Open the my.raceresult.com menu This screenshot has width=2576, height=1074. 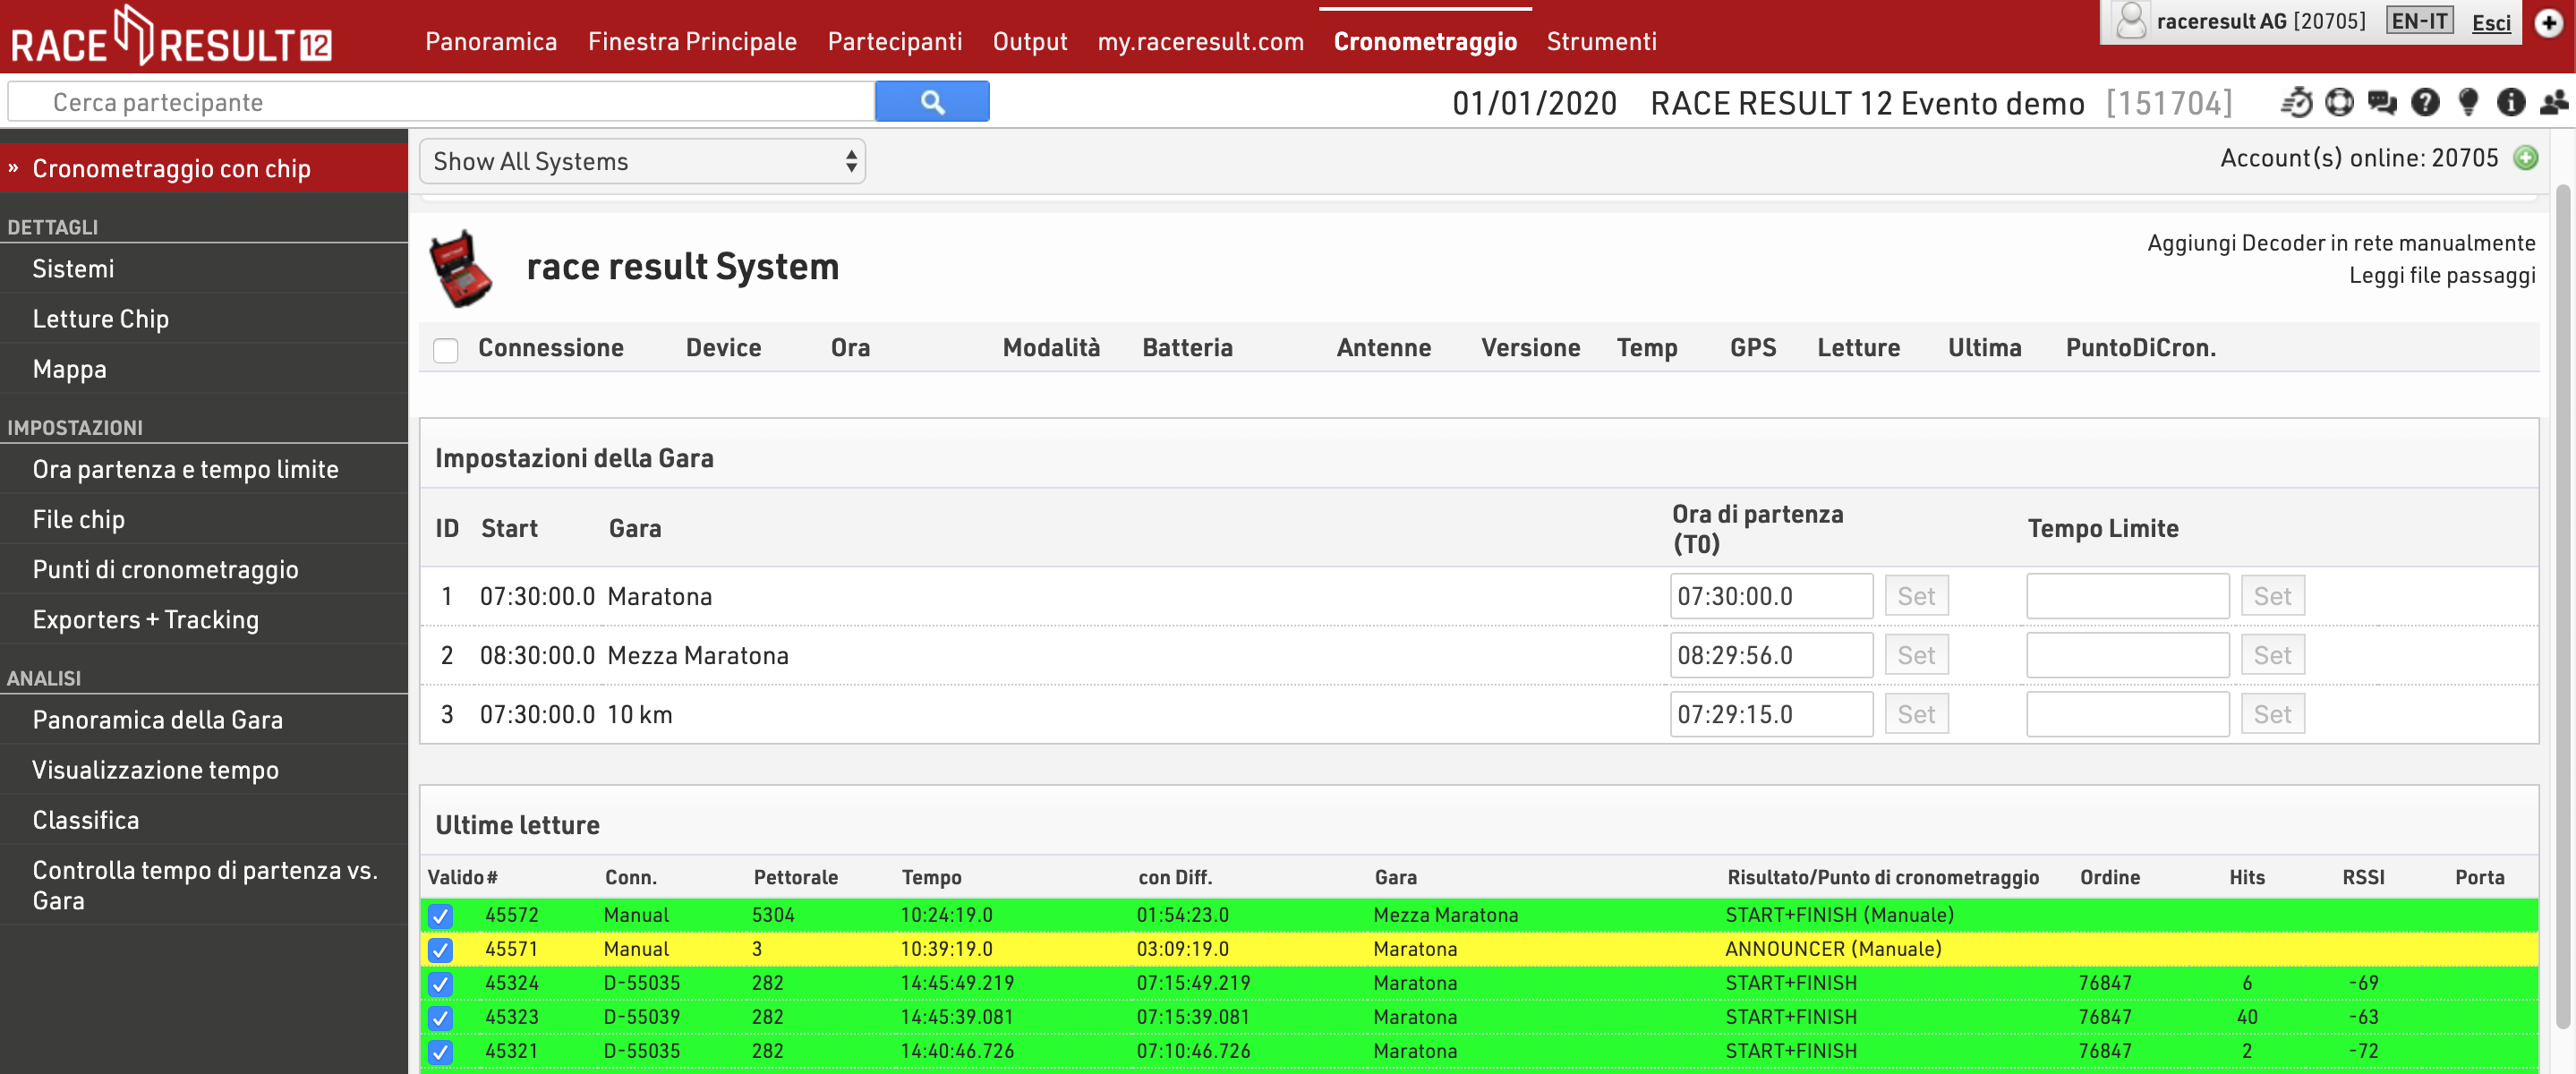tap(1200, 41)
